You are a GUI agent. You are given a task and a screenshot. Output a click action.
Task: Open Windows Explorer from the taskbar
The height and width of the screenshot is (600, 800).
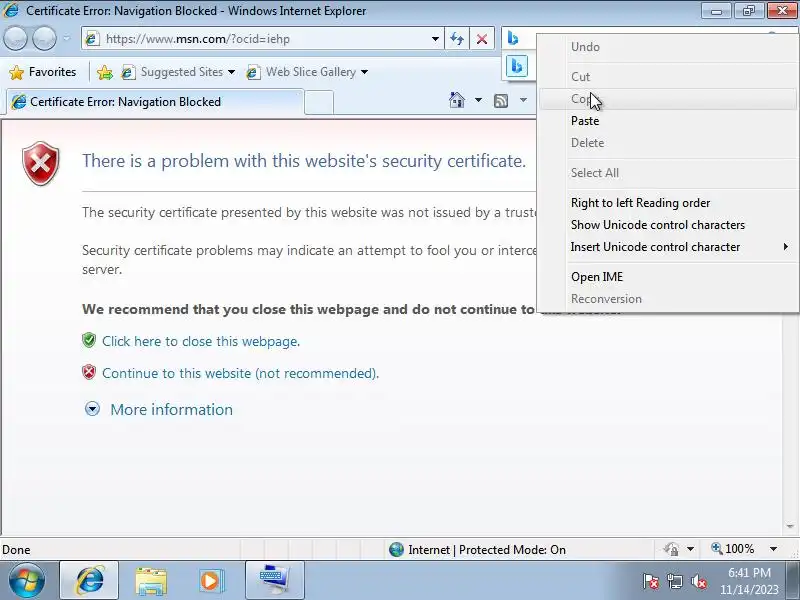click(151, 581)
